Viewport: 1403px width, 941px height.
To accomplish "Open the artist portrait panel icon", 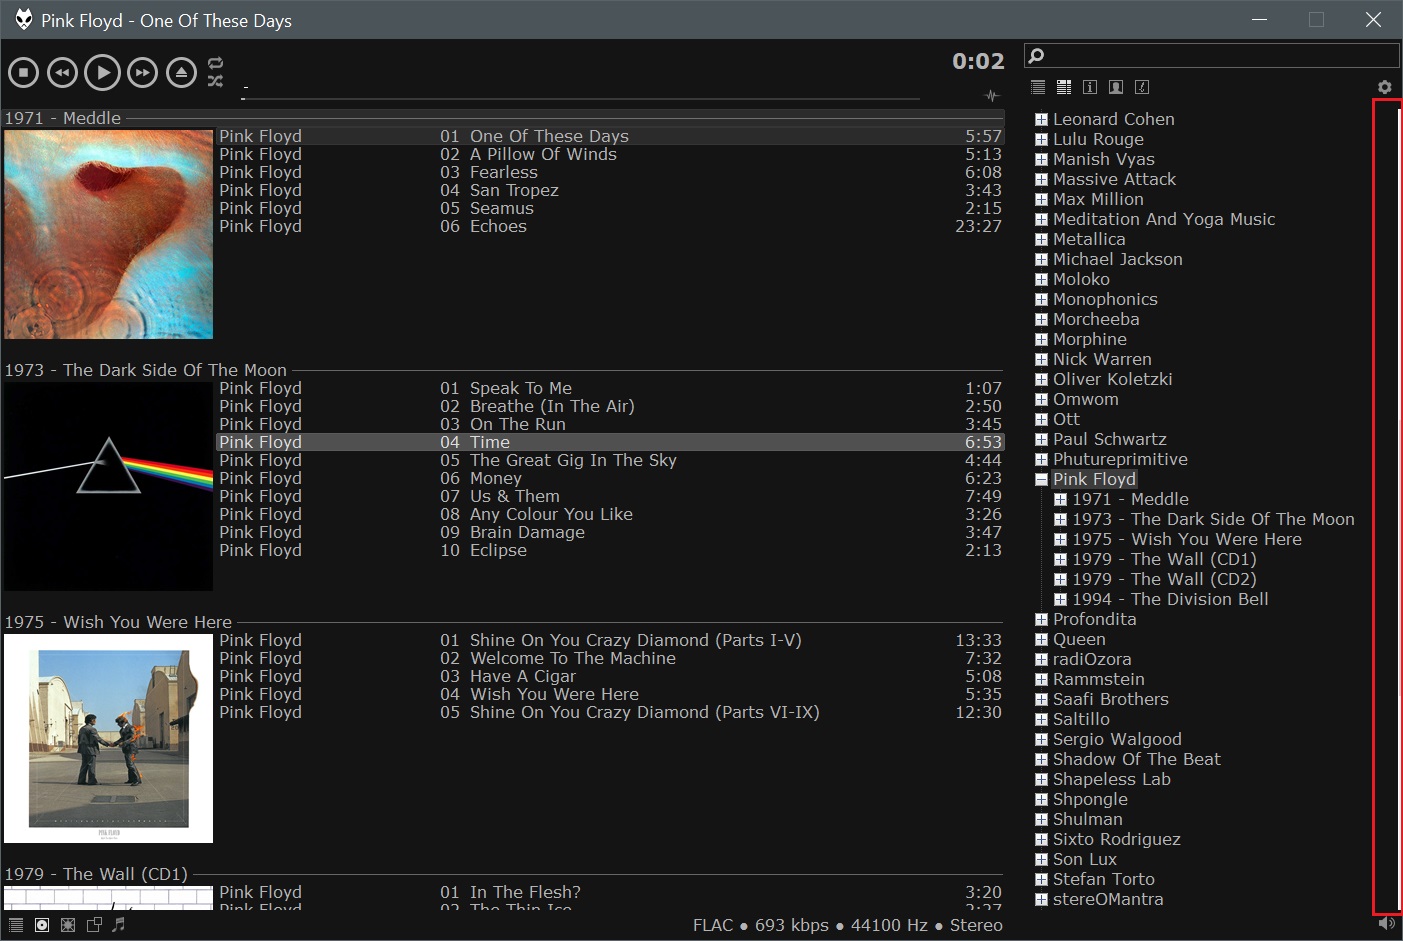I will (1116, 88).
